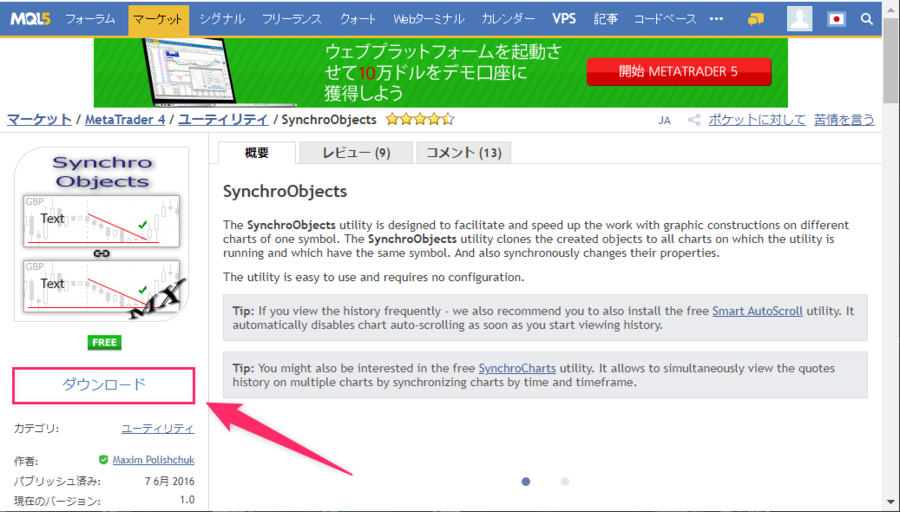Open the messages chat icon
The width and height of the screenshot is (900, 512).
[755, 20]
